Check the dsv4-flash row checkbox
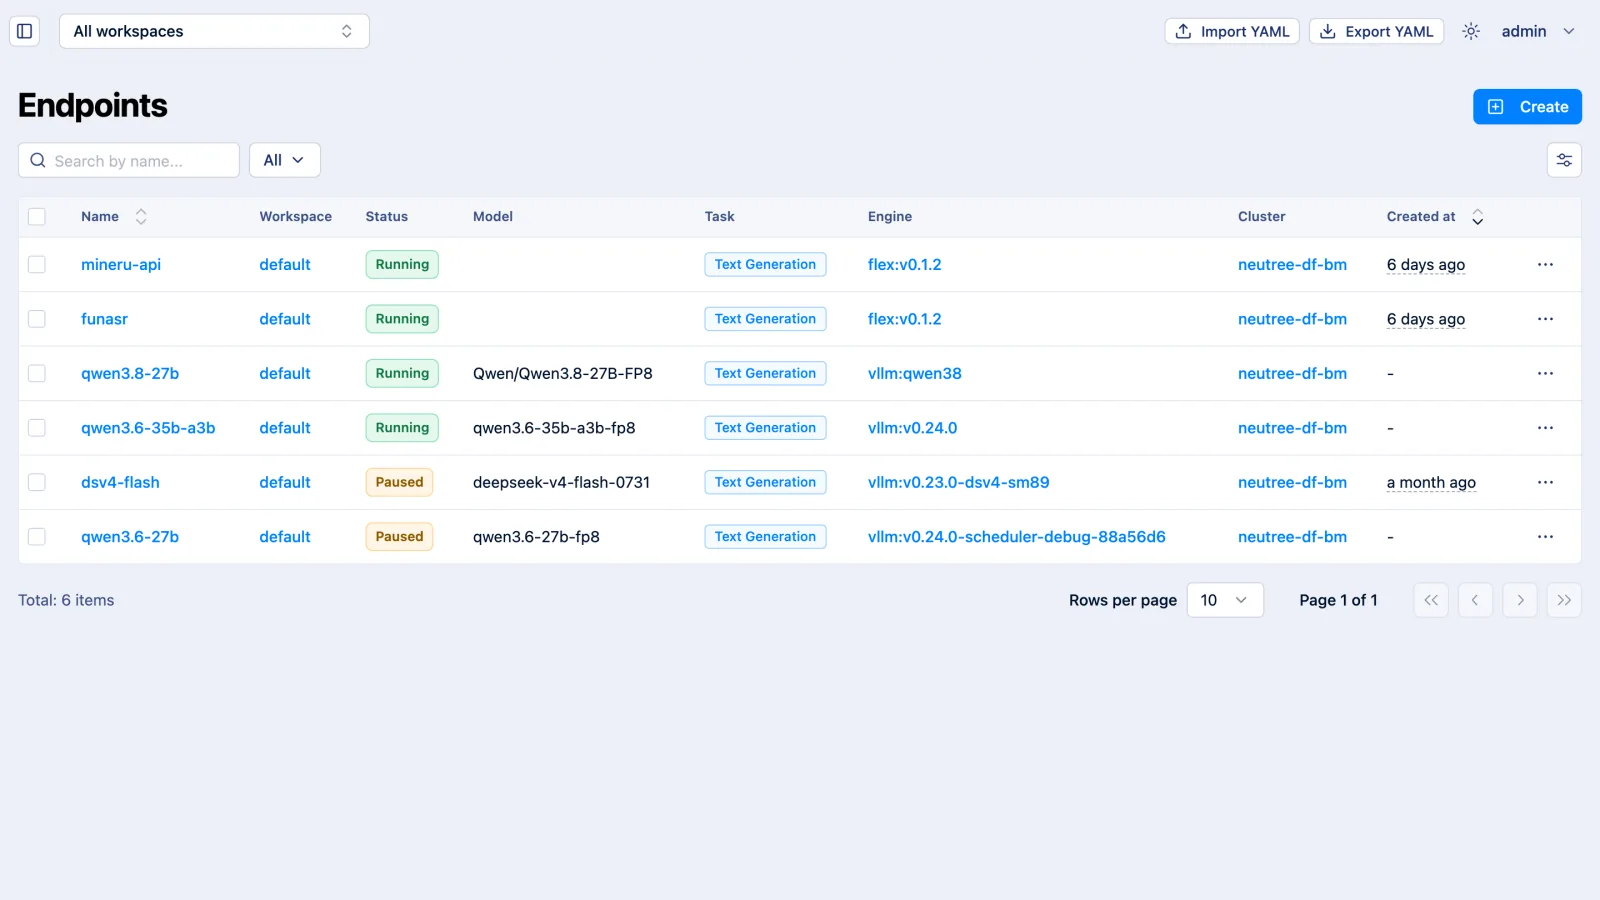 point(37,482)
